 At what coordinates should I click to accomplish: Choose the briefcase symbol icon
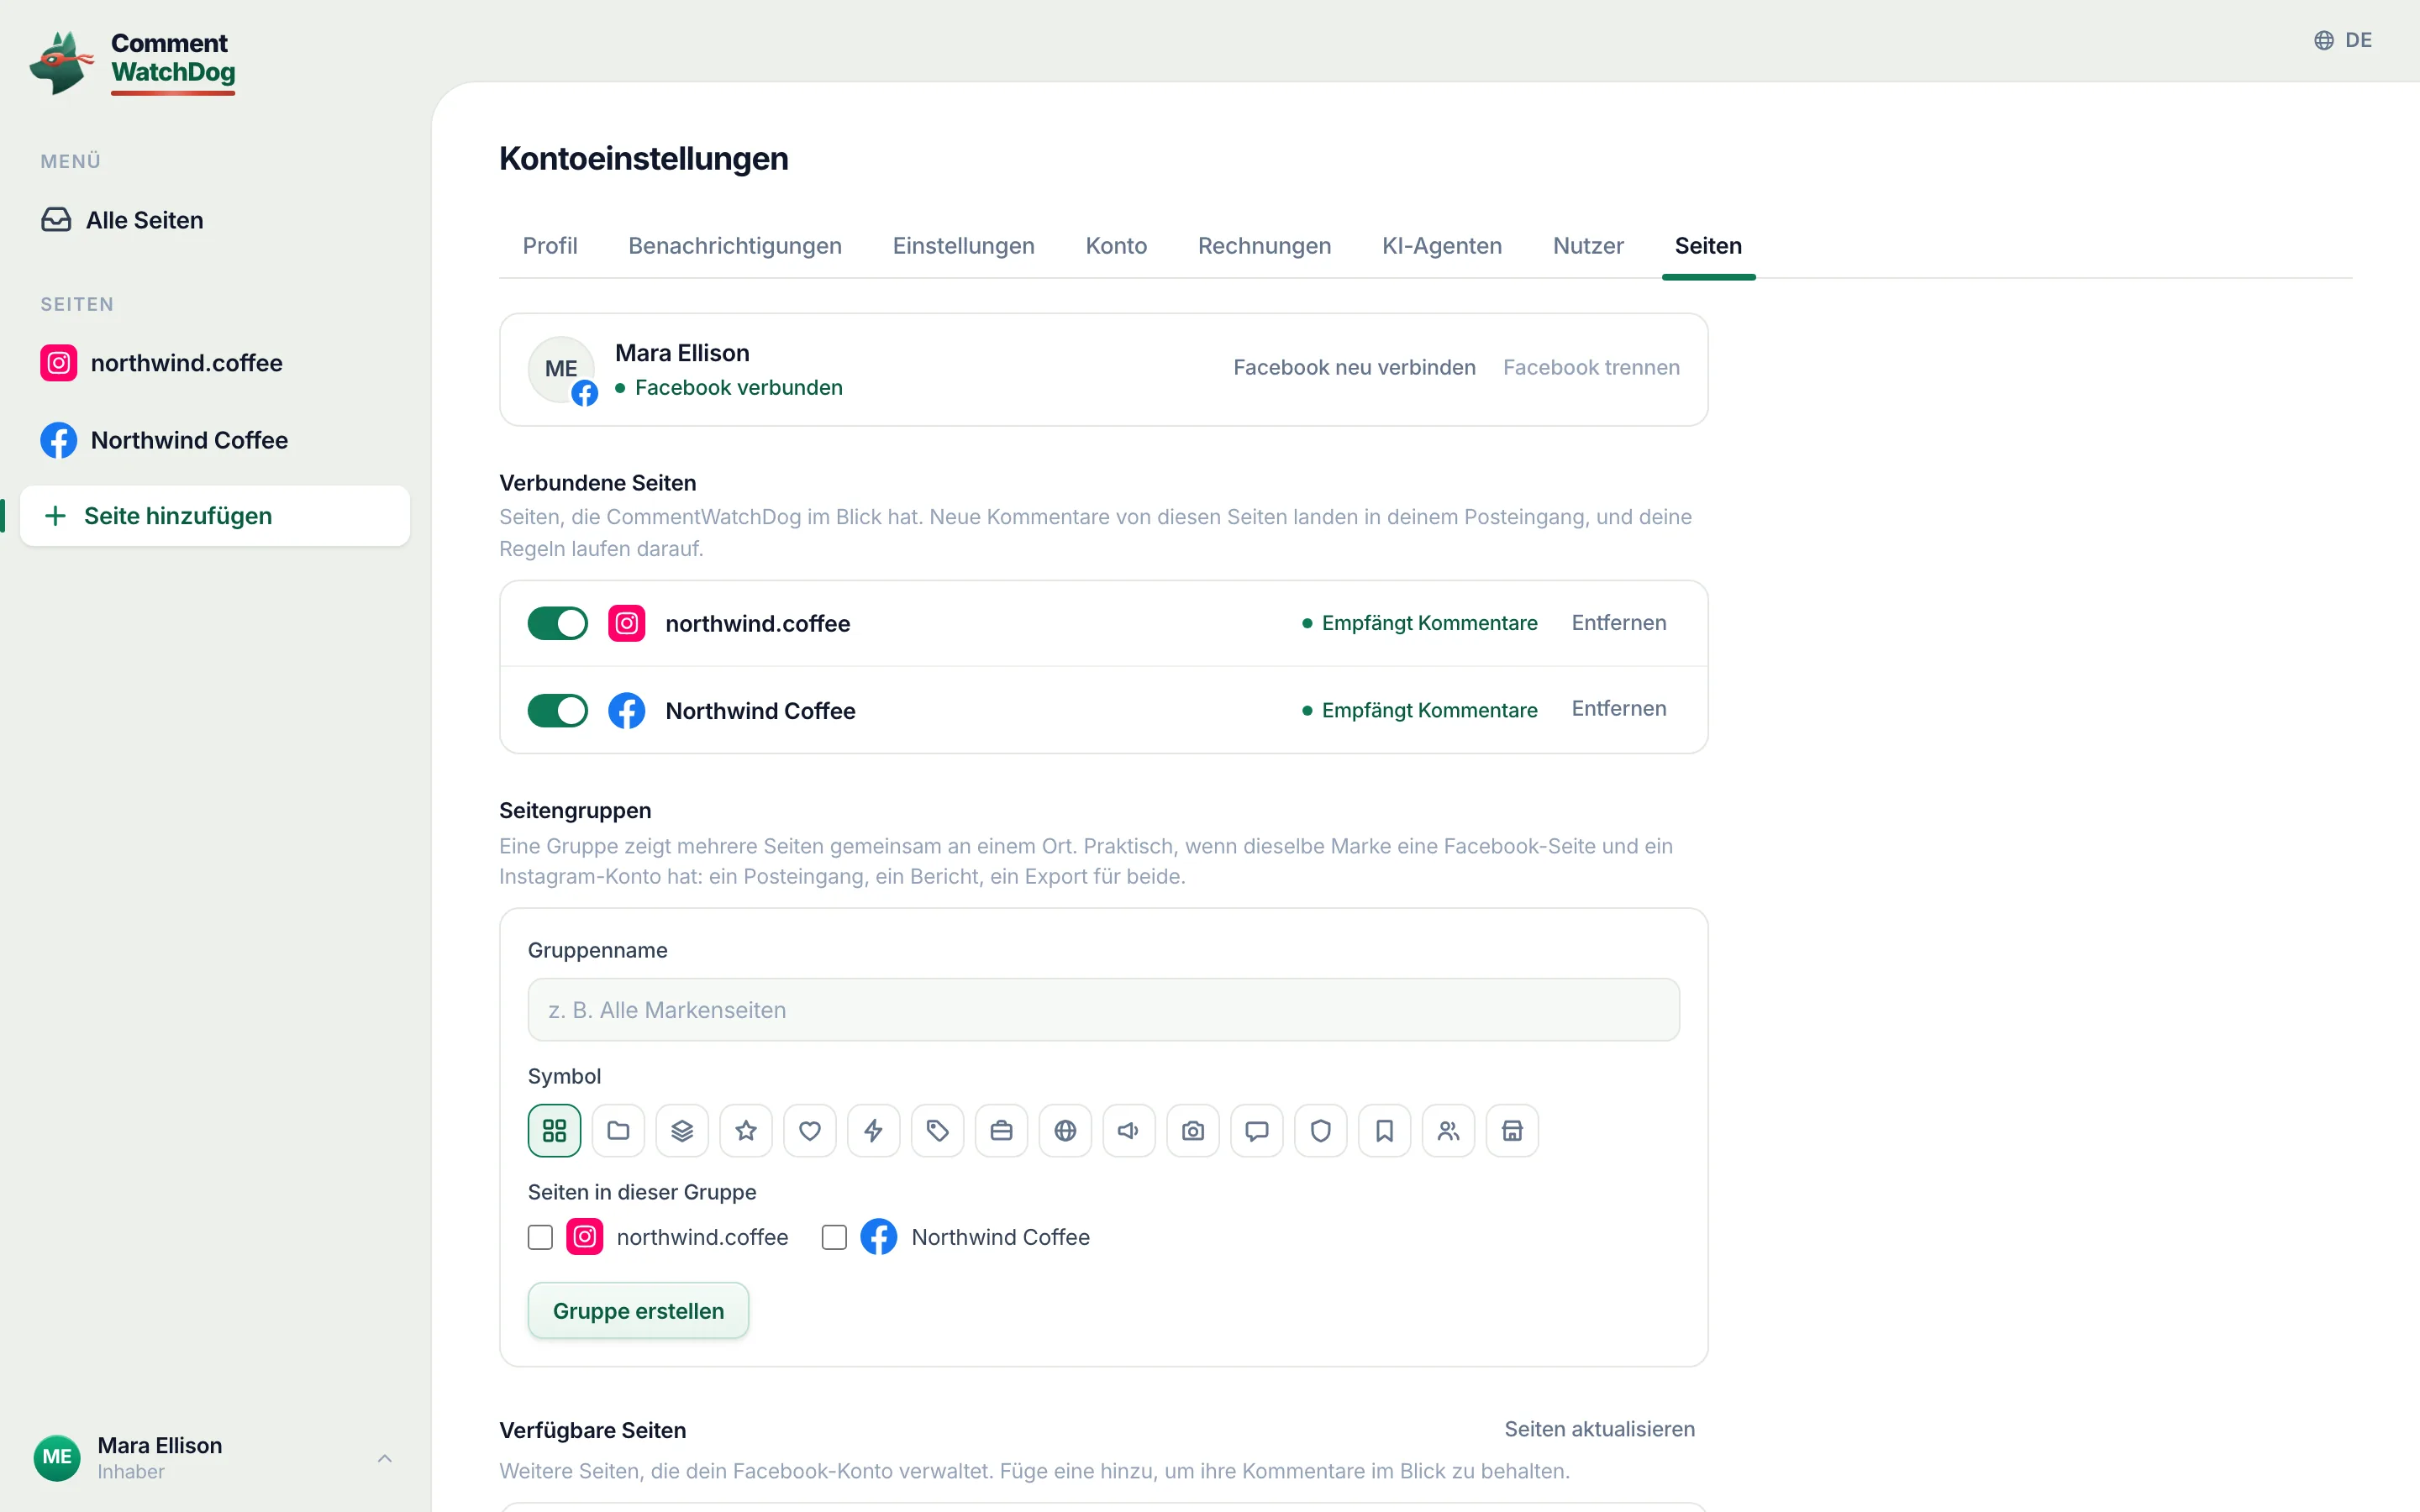coord(1001,1130)
